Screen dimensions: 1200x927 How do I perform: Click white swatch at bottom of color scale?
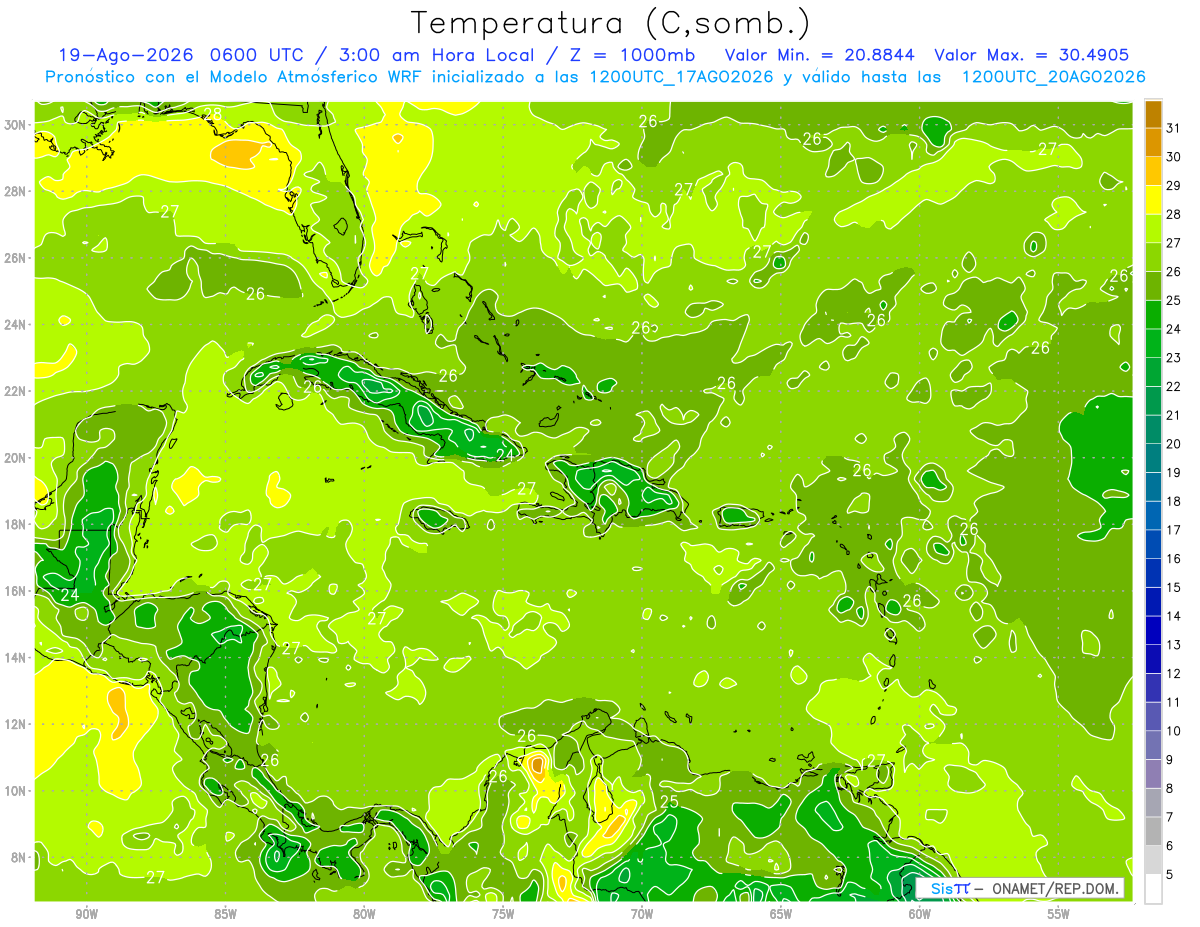coord(1153,889)
